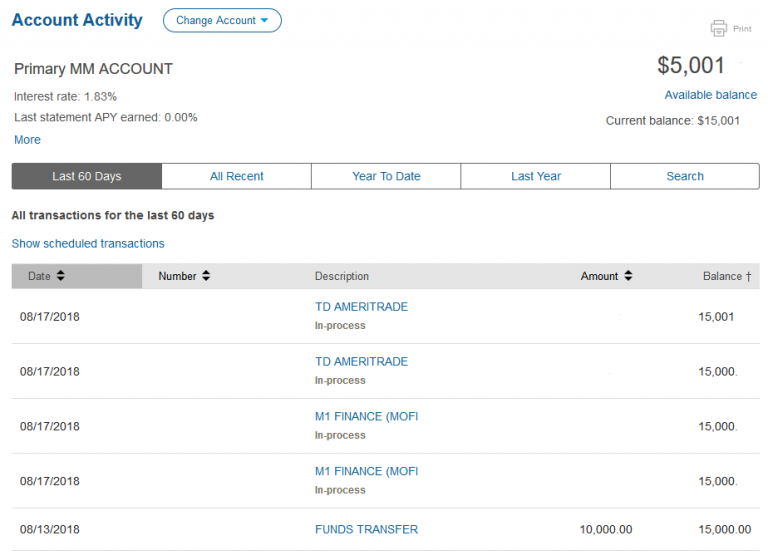
Task: Expand account details with More
Action: click(27, 140)
